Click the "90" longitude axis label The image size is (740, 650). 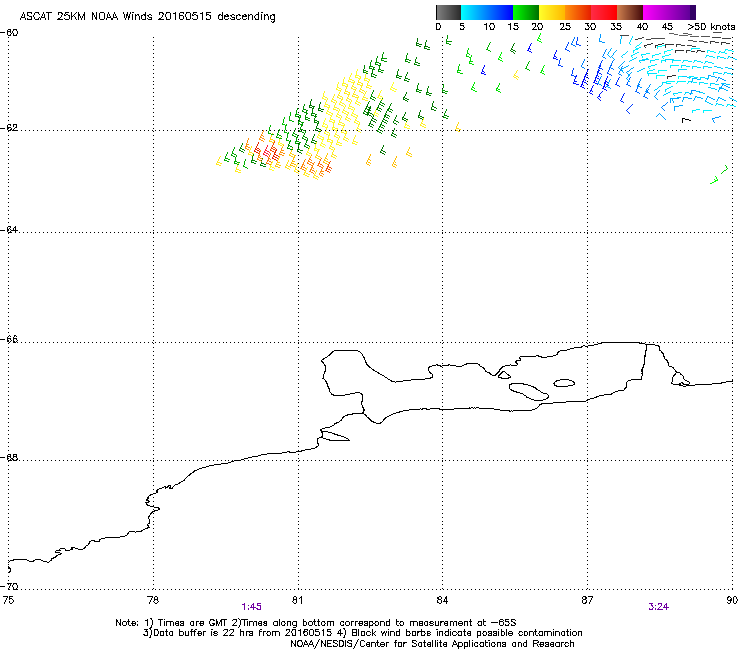pyautogui.click(x=732, y=600)
